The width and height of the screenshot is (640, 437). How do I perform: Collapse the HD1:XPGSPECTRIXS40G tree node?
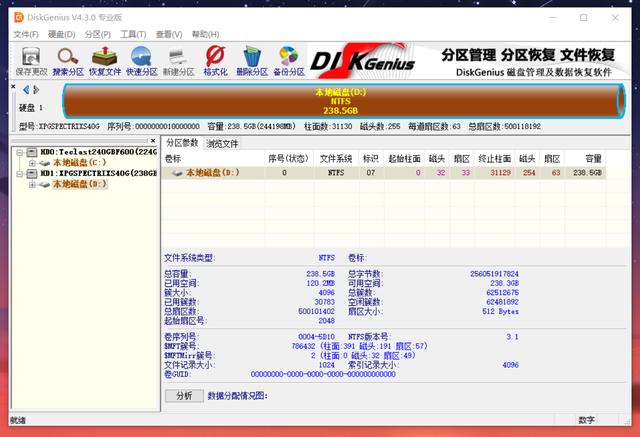coord(19,173)
